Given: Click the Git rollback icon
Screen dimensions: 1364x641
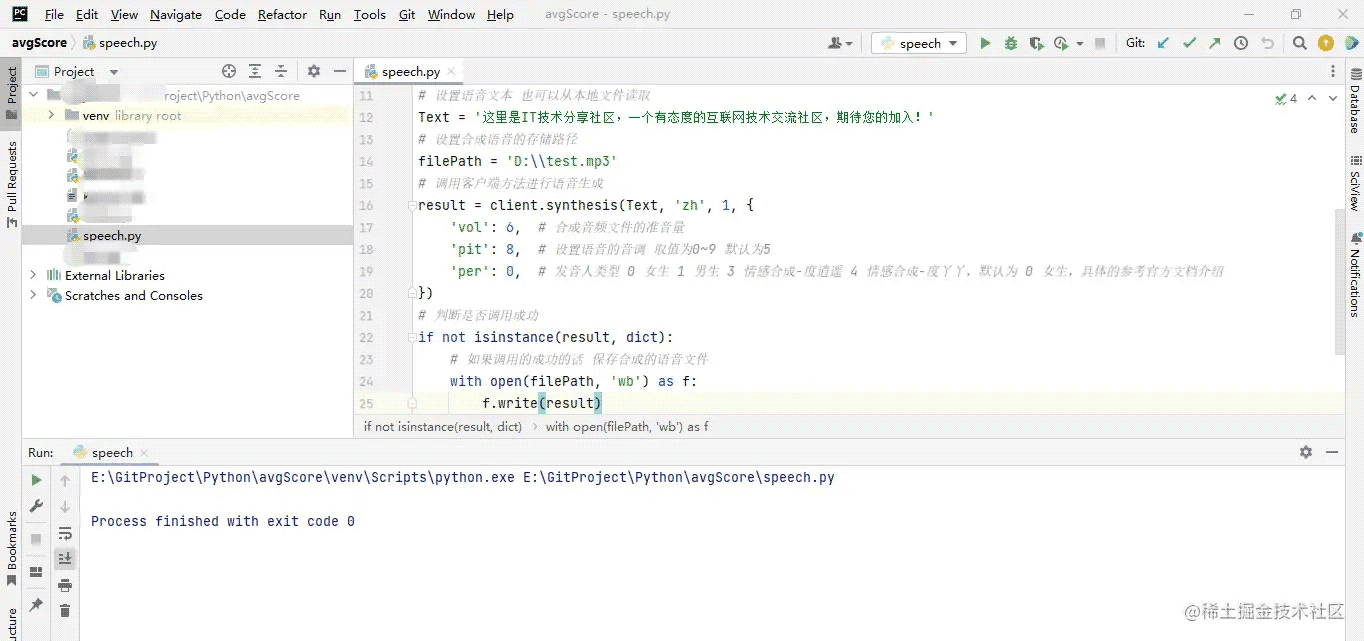Looking at the screenshot, I should [x=1267, y=43].
